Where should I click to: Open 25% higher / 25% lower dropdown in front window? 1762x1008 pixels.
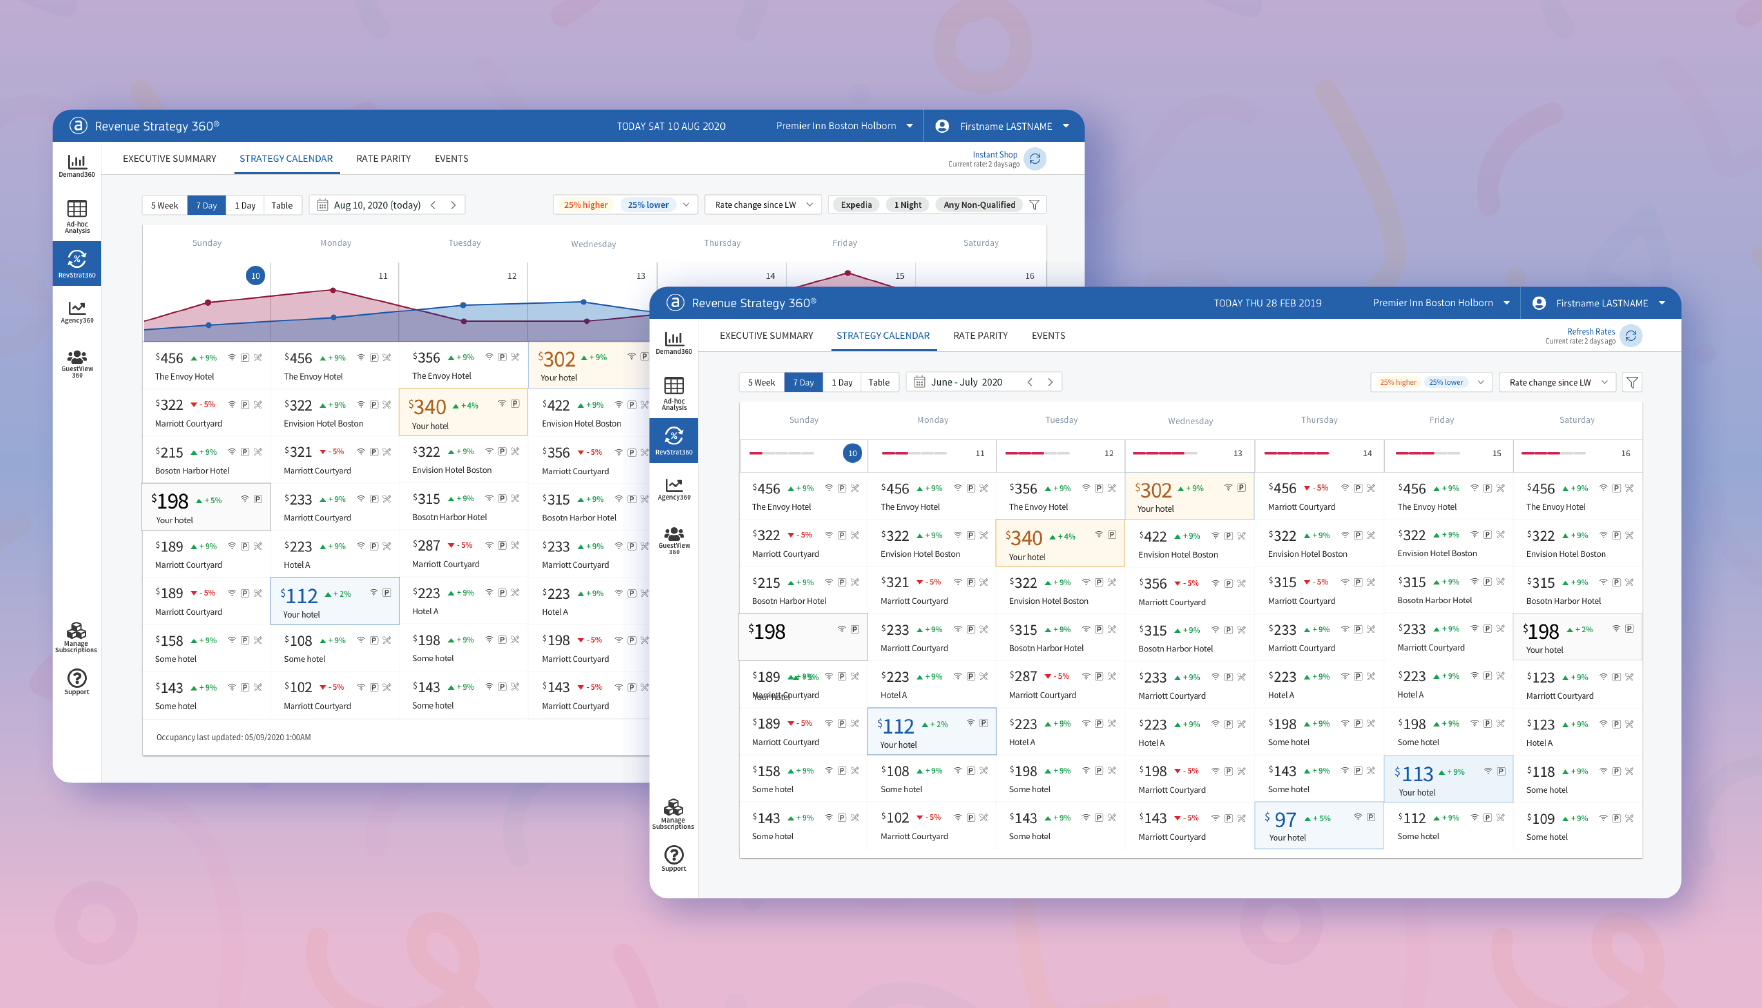point(1431,382)
